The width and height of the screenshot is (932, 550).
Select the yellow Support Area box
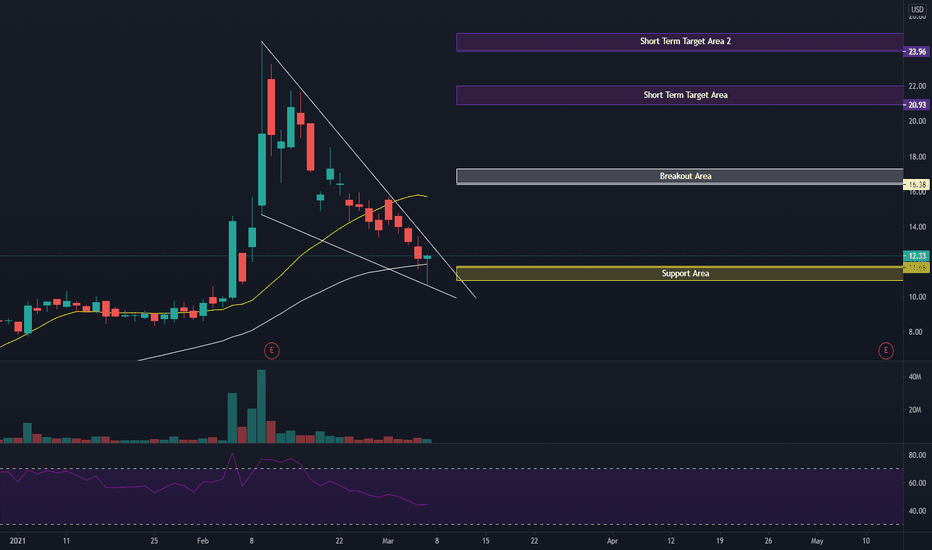click(x=679, y=274)
